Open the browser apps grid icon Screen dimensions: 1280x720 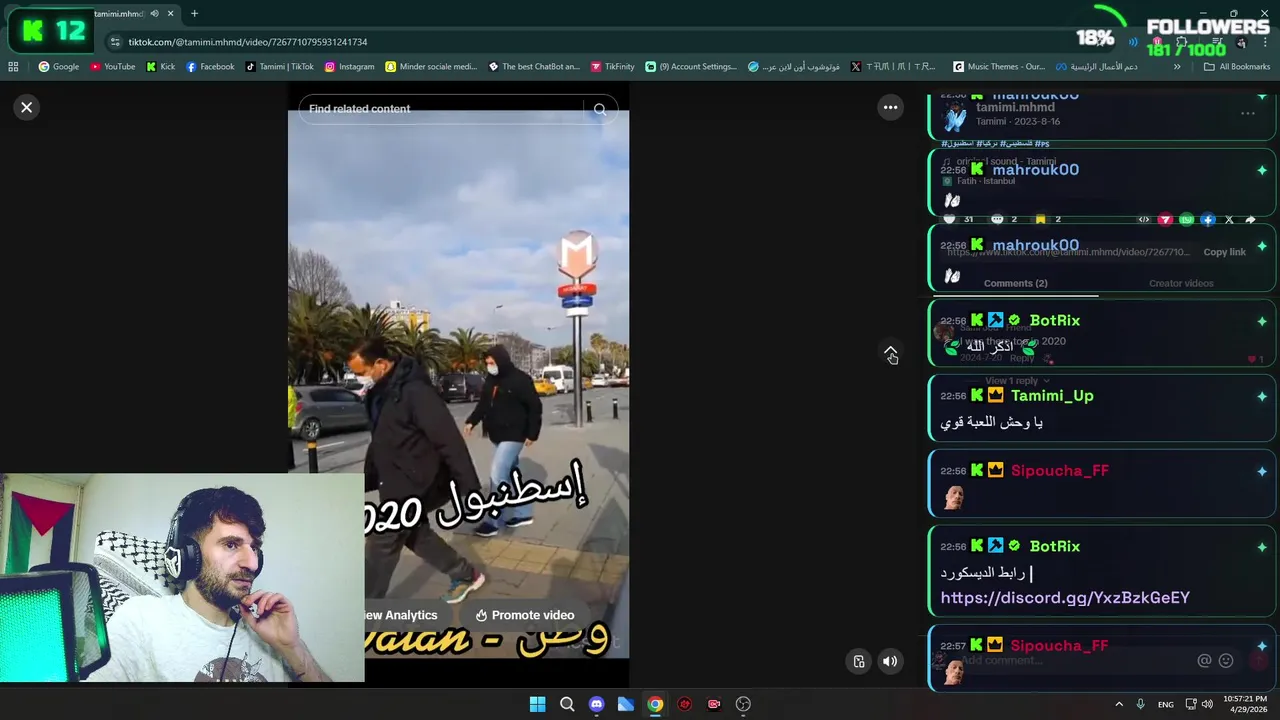(x=13, y=67)
